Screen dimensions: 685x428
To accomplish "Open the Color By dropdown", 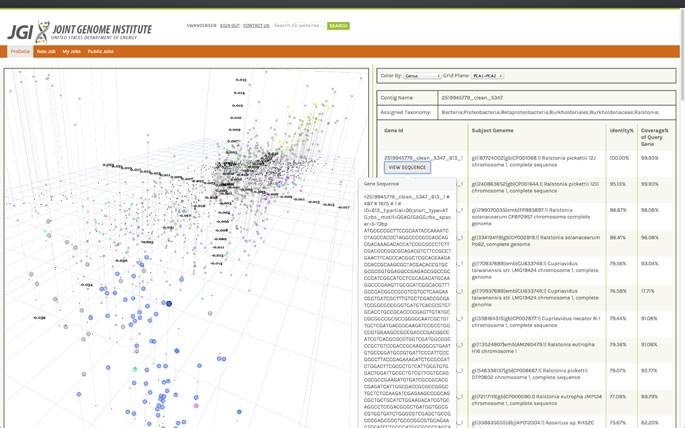I will coord(422,76).
